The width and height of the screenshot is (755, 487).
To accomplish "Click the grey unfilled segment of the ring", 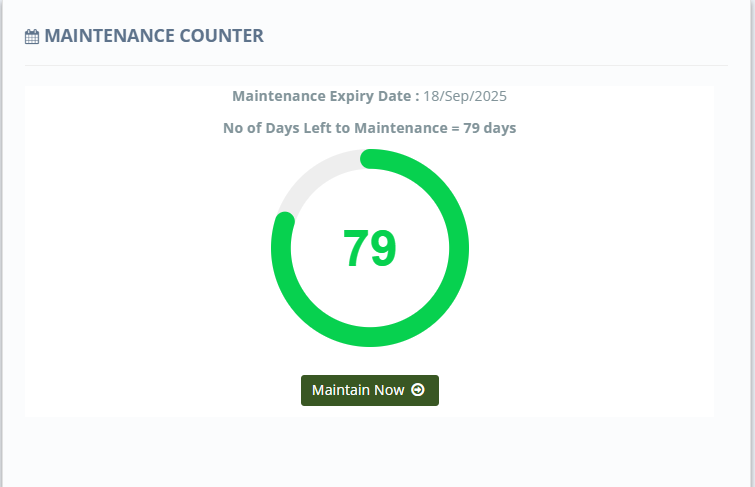I will (312, 174).
